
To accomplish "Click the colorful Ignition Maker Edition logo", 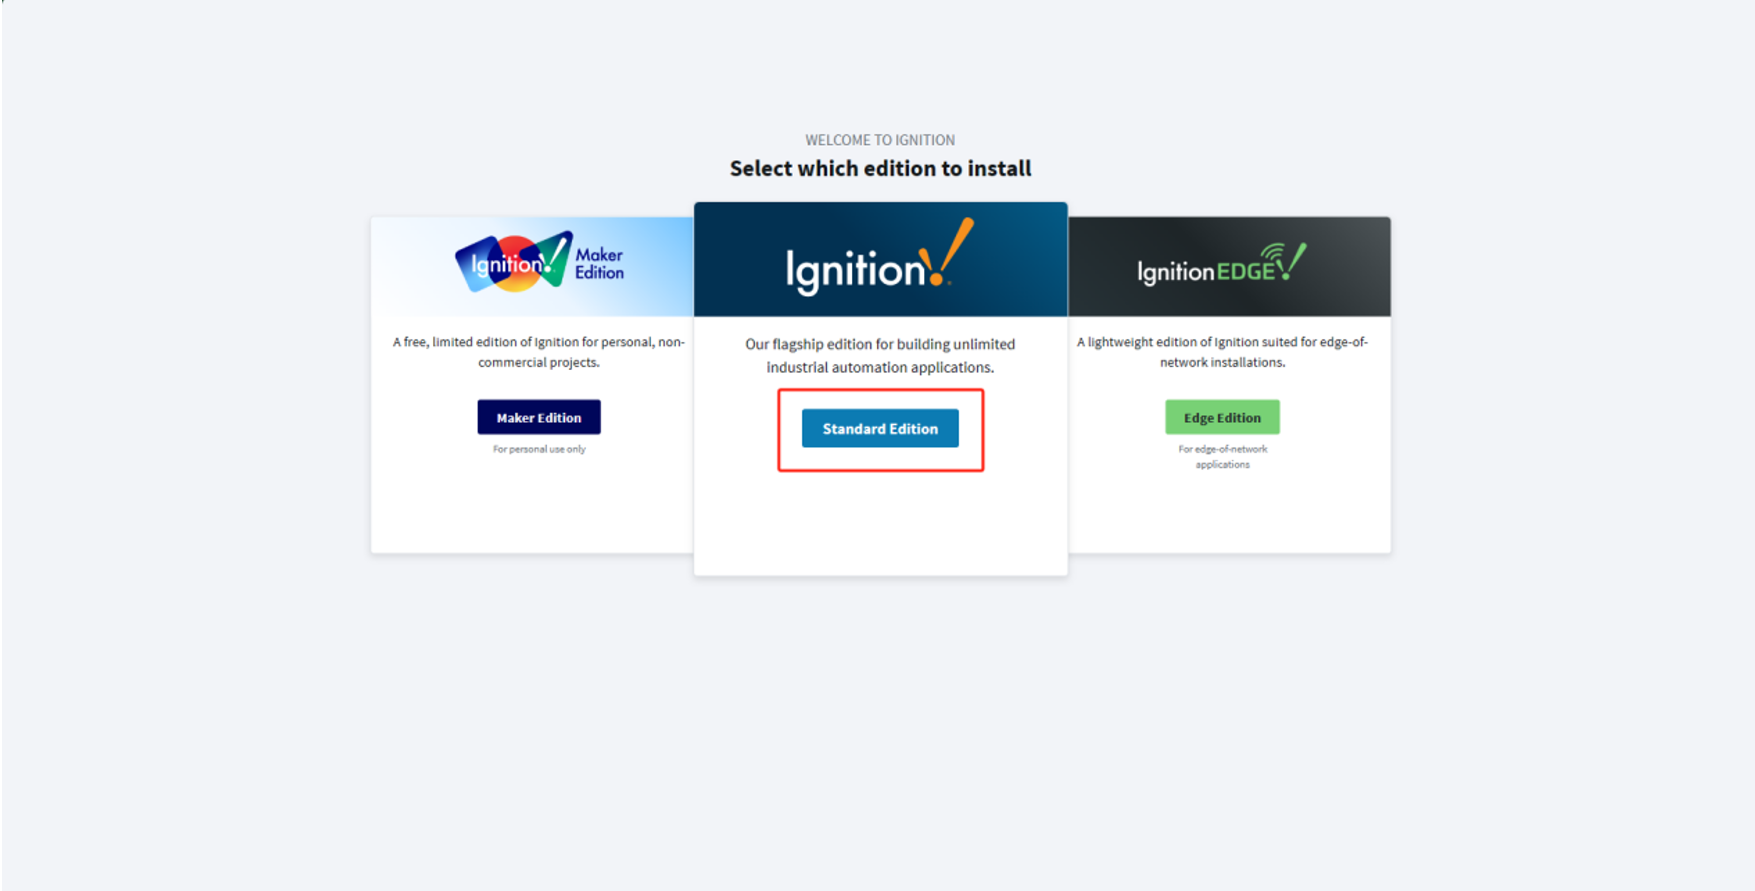I will coord(539,262).
